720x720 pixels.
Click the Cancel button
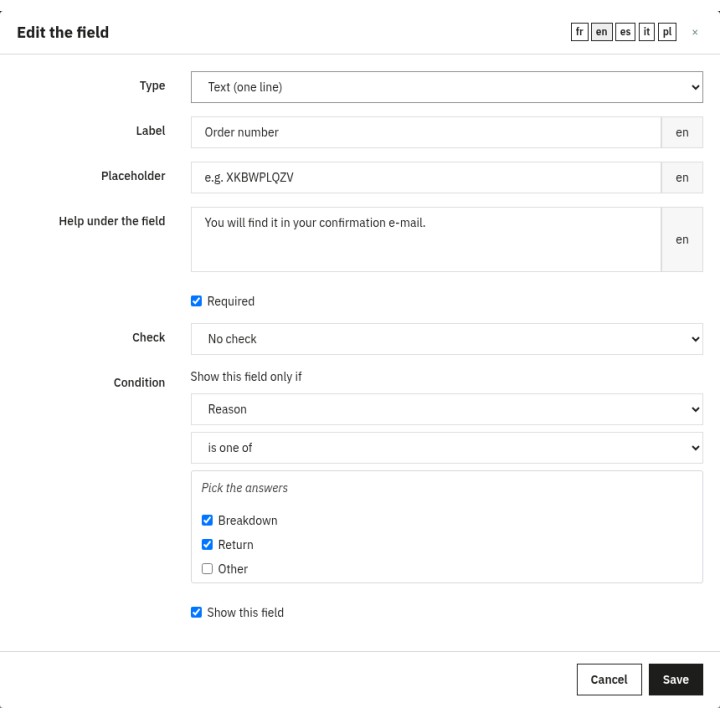pos(609,679)
